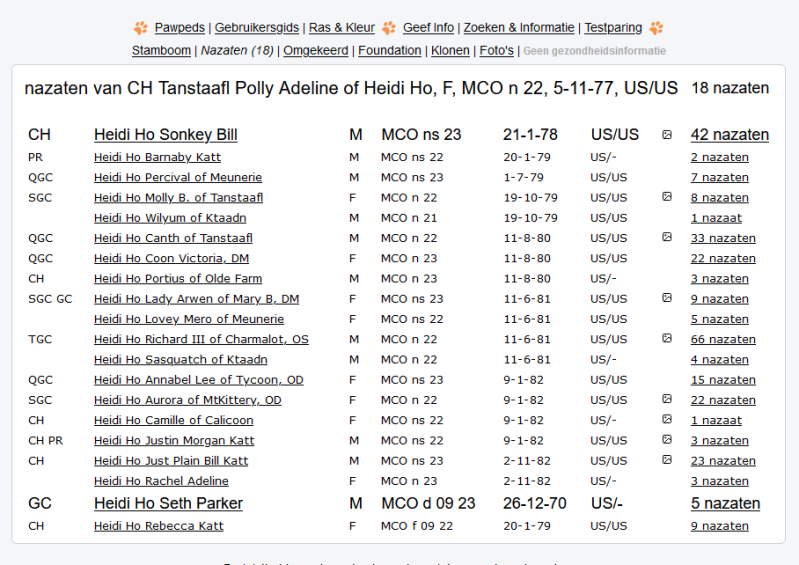
Task: Open photo icon for Justin Morgan Katt
Action: pyautogui.click(x=667, y=440)
